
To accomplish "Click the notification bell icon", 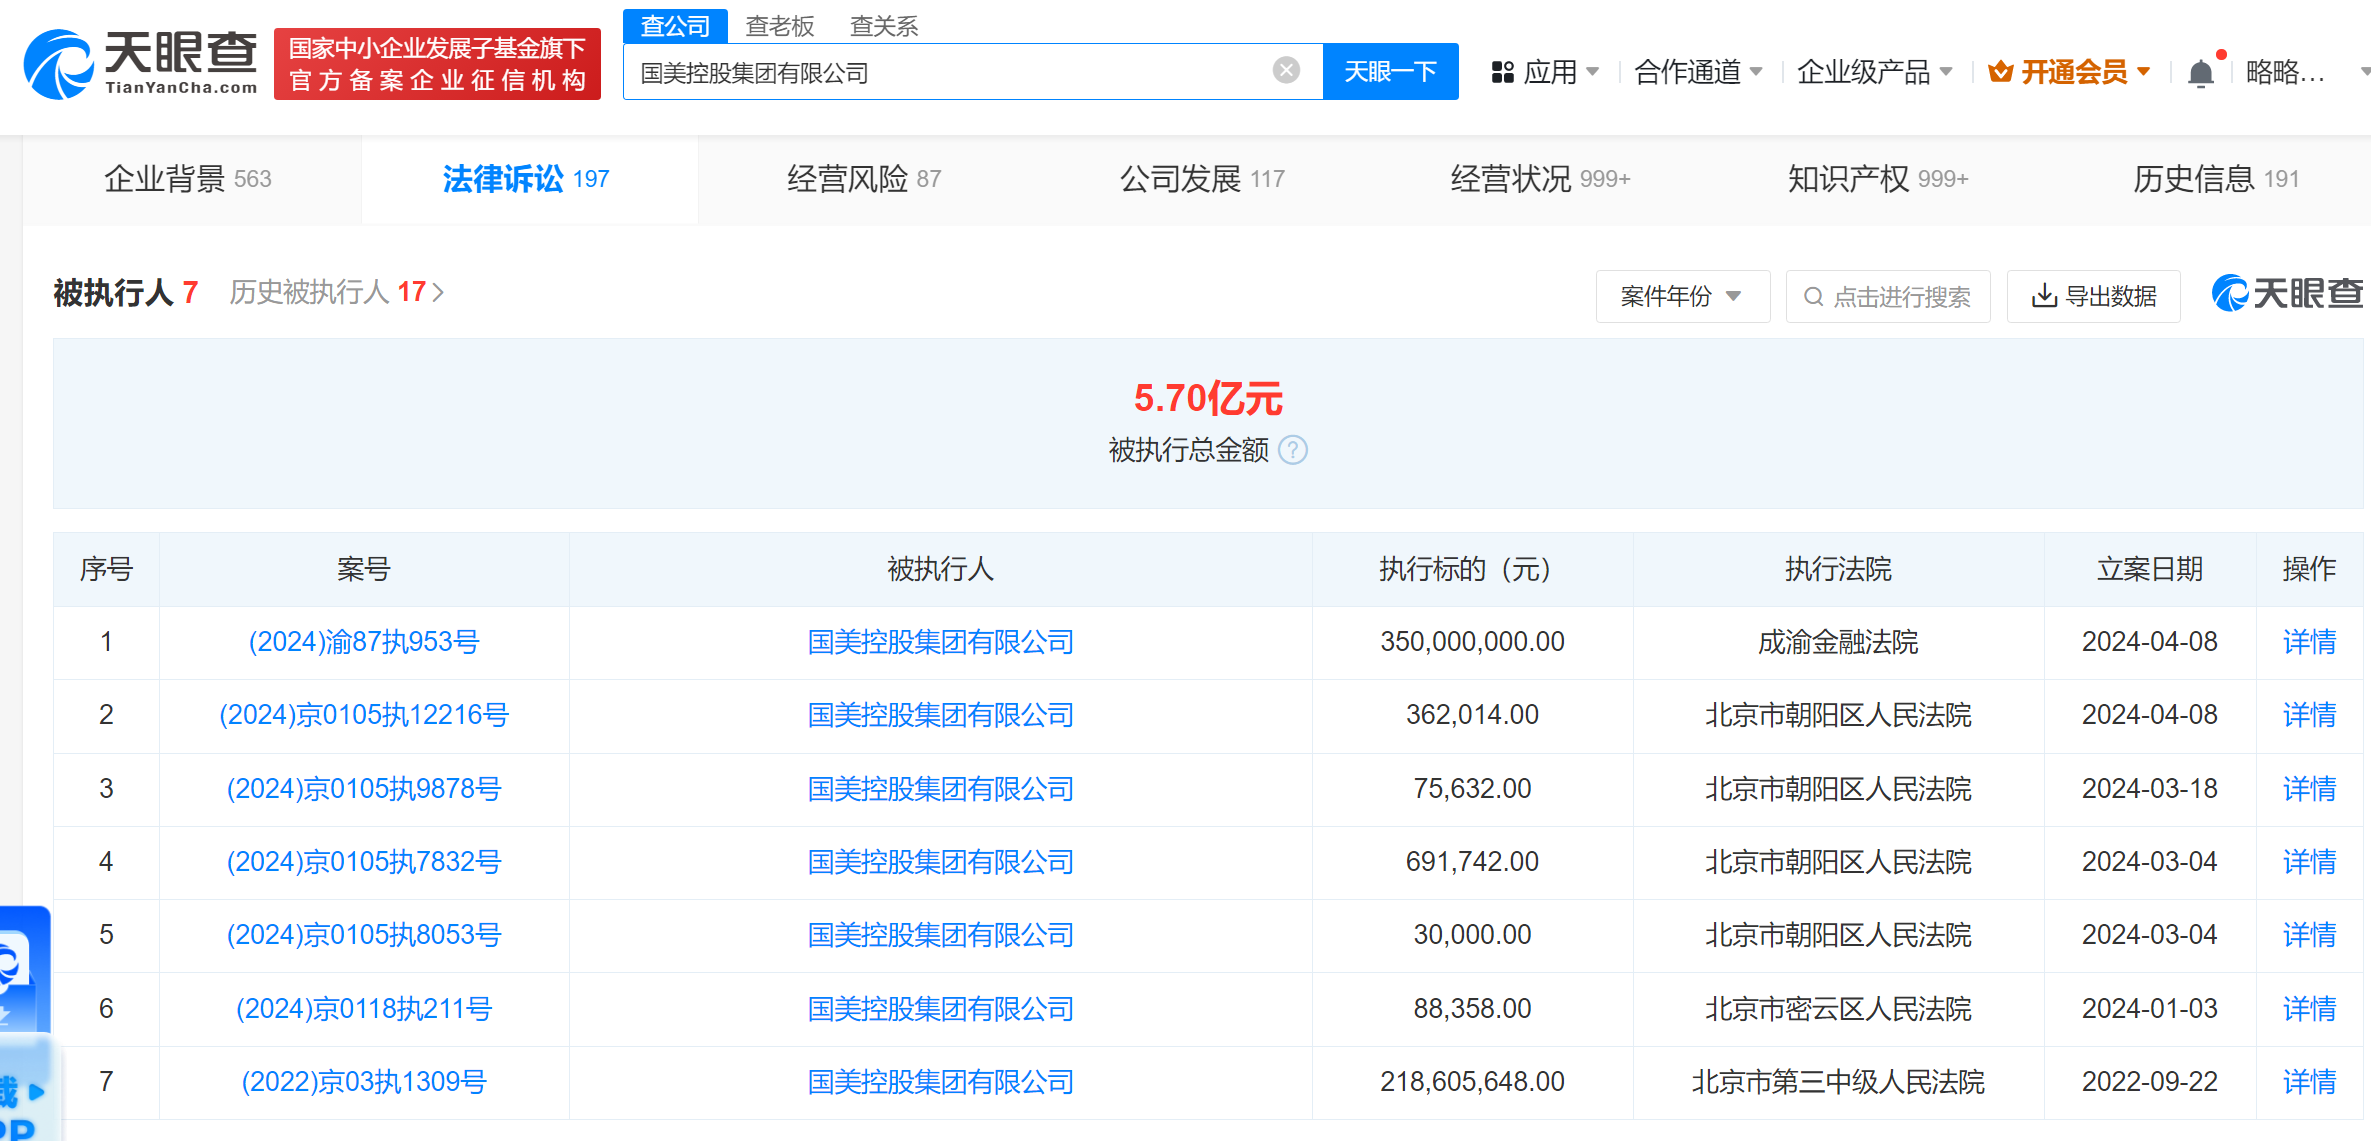I will point(2200,73).
